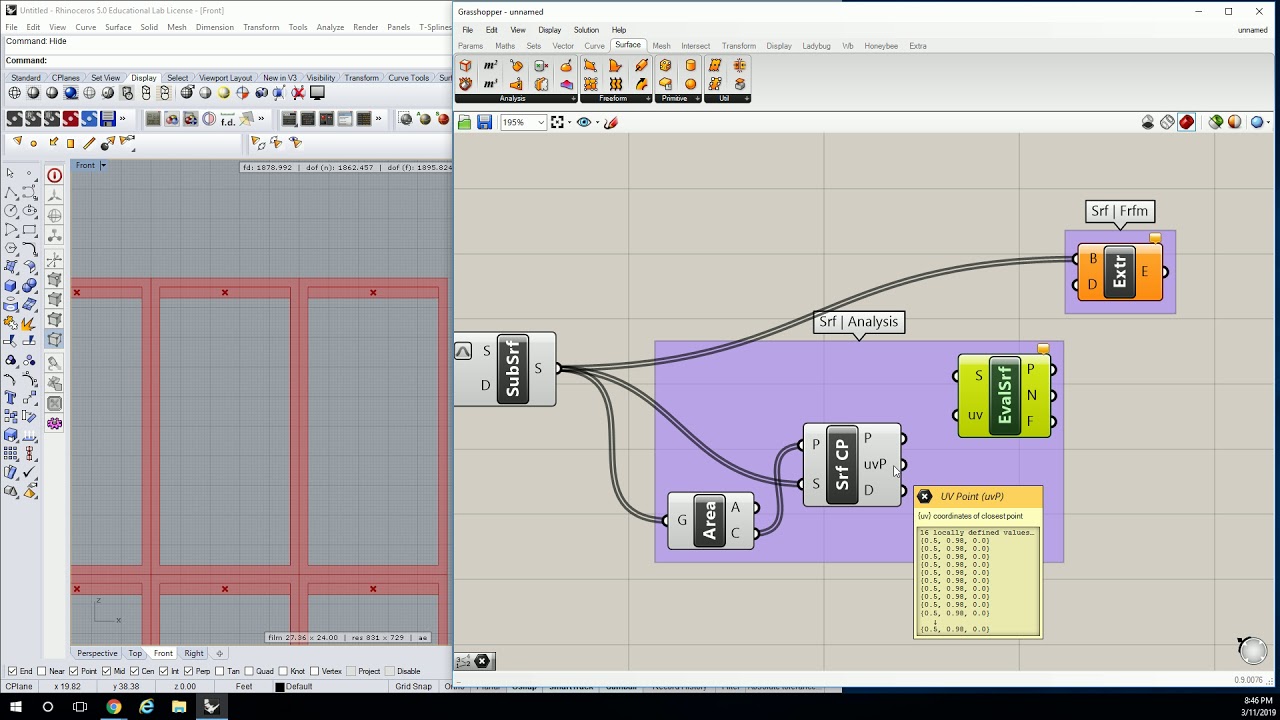1280x720 pixels.
Task: Click the Rhino save floppy disk toolbar icon
Action: tap(107, 118)
